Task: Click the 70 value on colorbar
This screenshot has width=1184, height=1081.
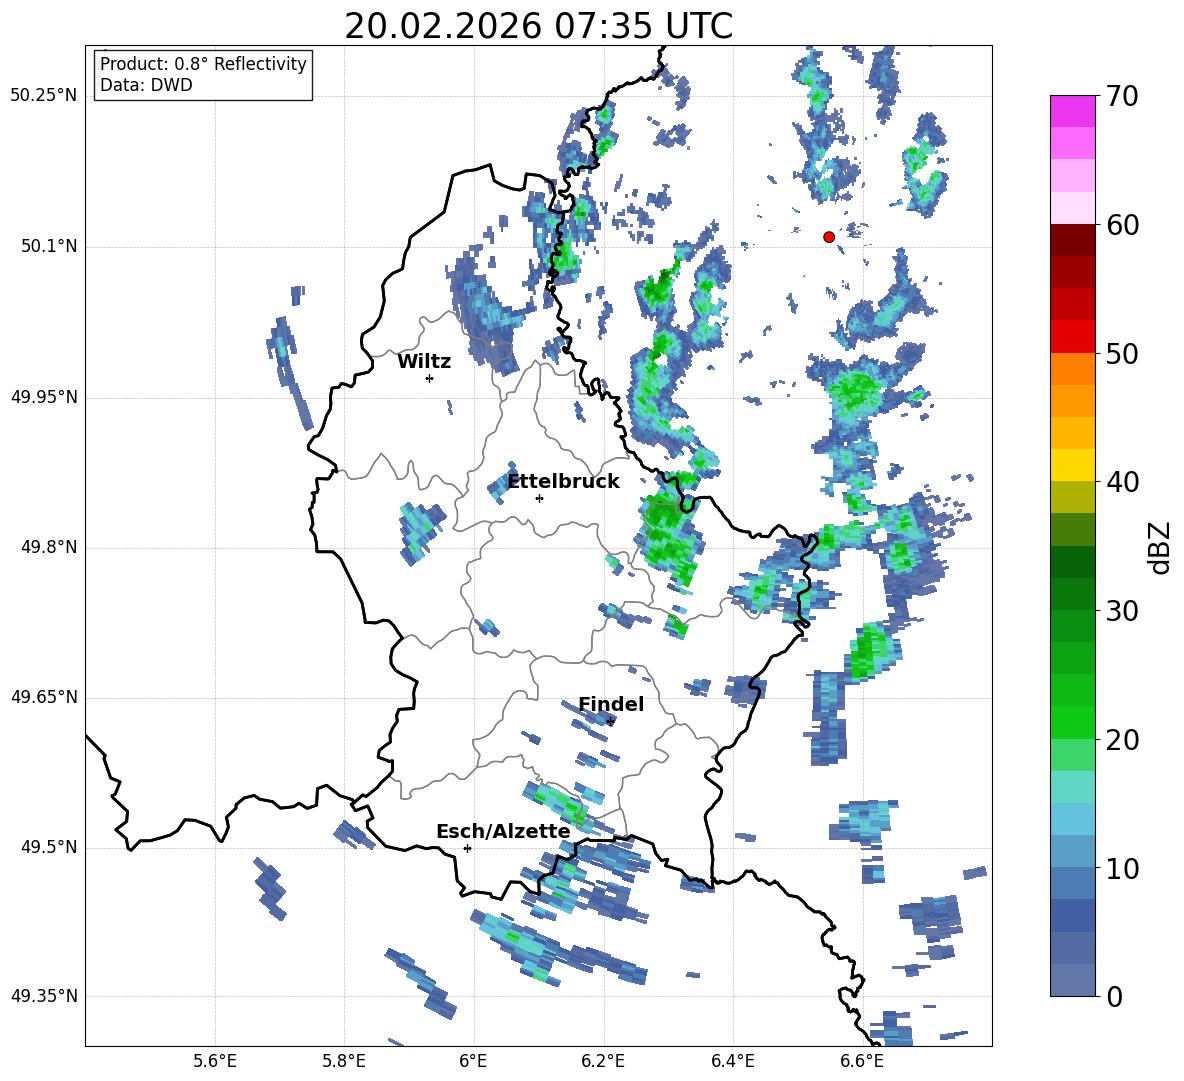Action: point(1122,97)
